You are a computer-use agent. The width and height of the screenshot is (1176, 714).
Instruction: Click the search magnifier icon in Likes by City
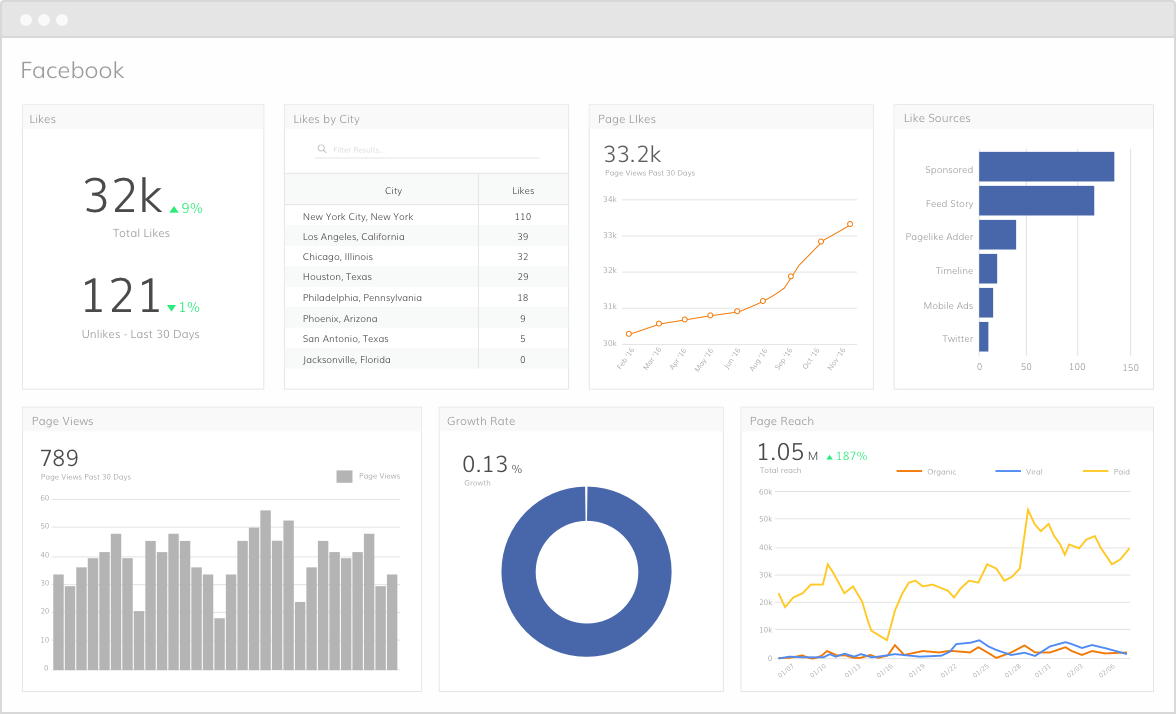point(322,149)
